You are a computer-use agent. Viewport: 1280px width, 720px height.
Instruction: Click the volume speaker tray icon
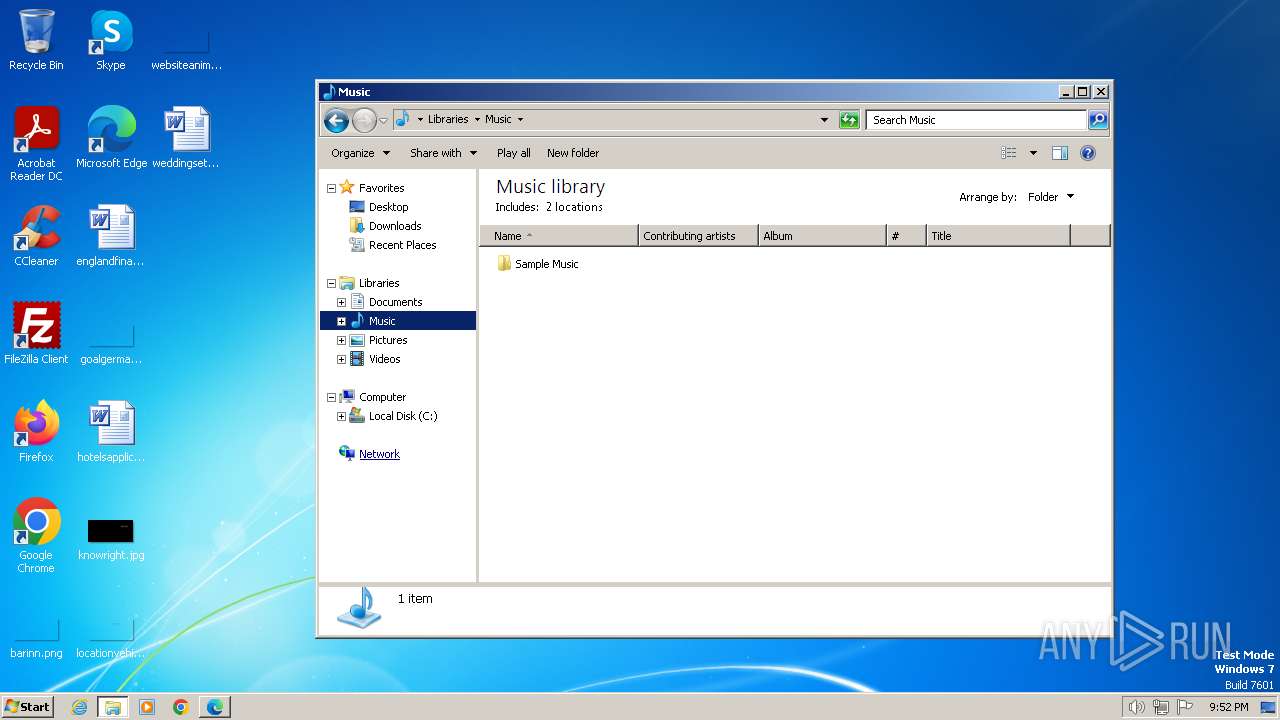coord(1136,707)
